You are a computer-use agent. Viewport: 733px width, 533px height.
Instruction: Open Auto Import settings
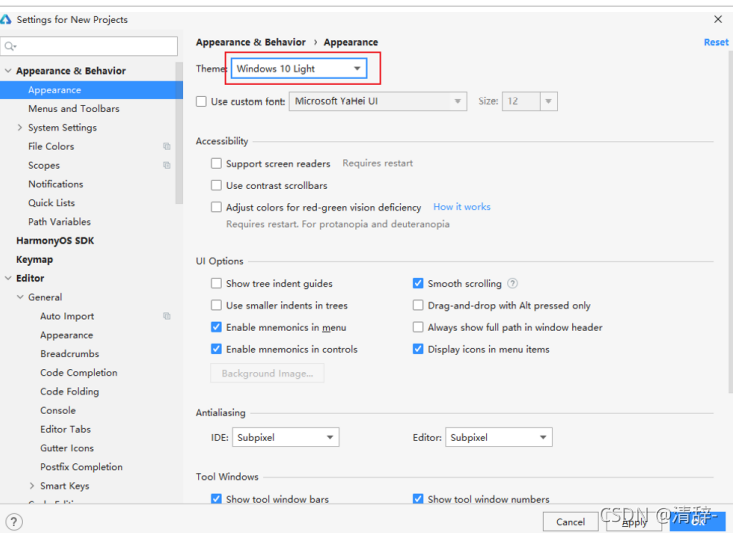[67, 316]
